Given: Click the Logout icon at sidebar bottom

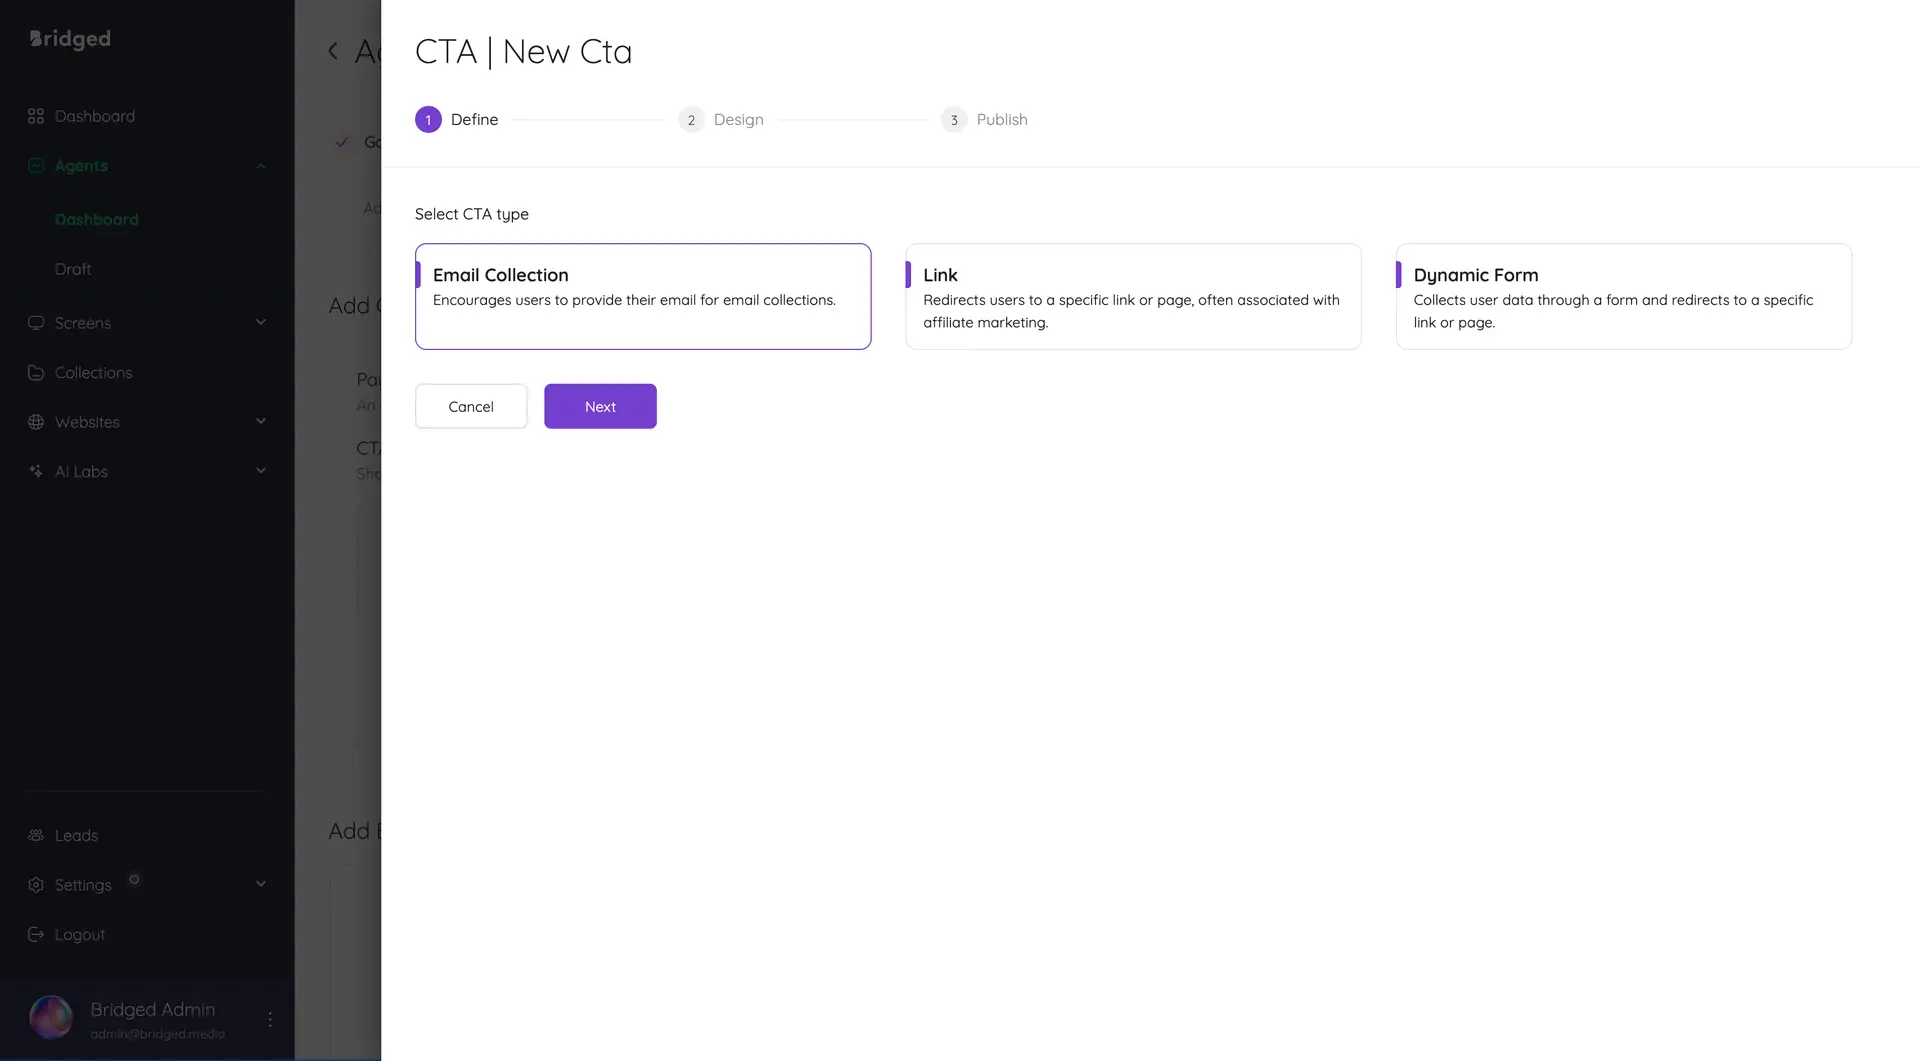Looking at the screenshot, I should [x=36, y=934].
